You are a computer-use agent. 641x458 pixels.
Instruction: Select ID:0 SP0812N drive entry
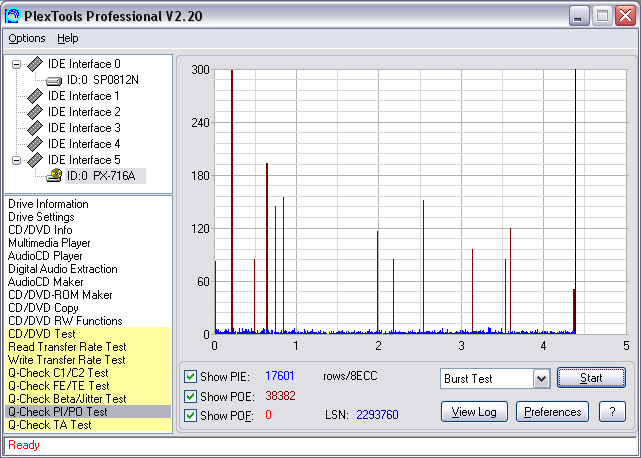103,80
